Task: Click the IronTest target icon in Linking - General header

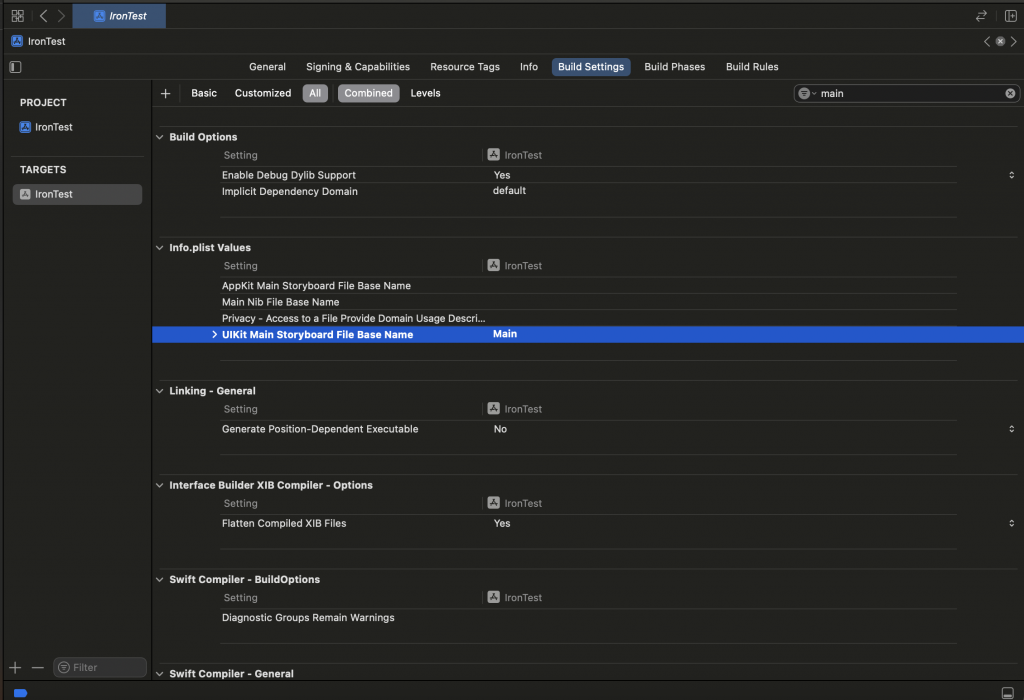Action: (x=494, y=408)
